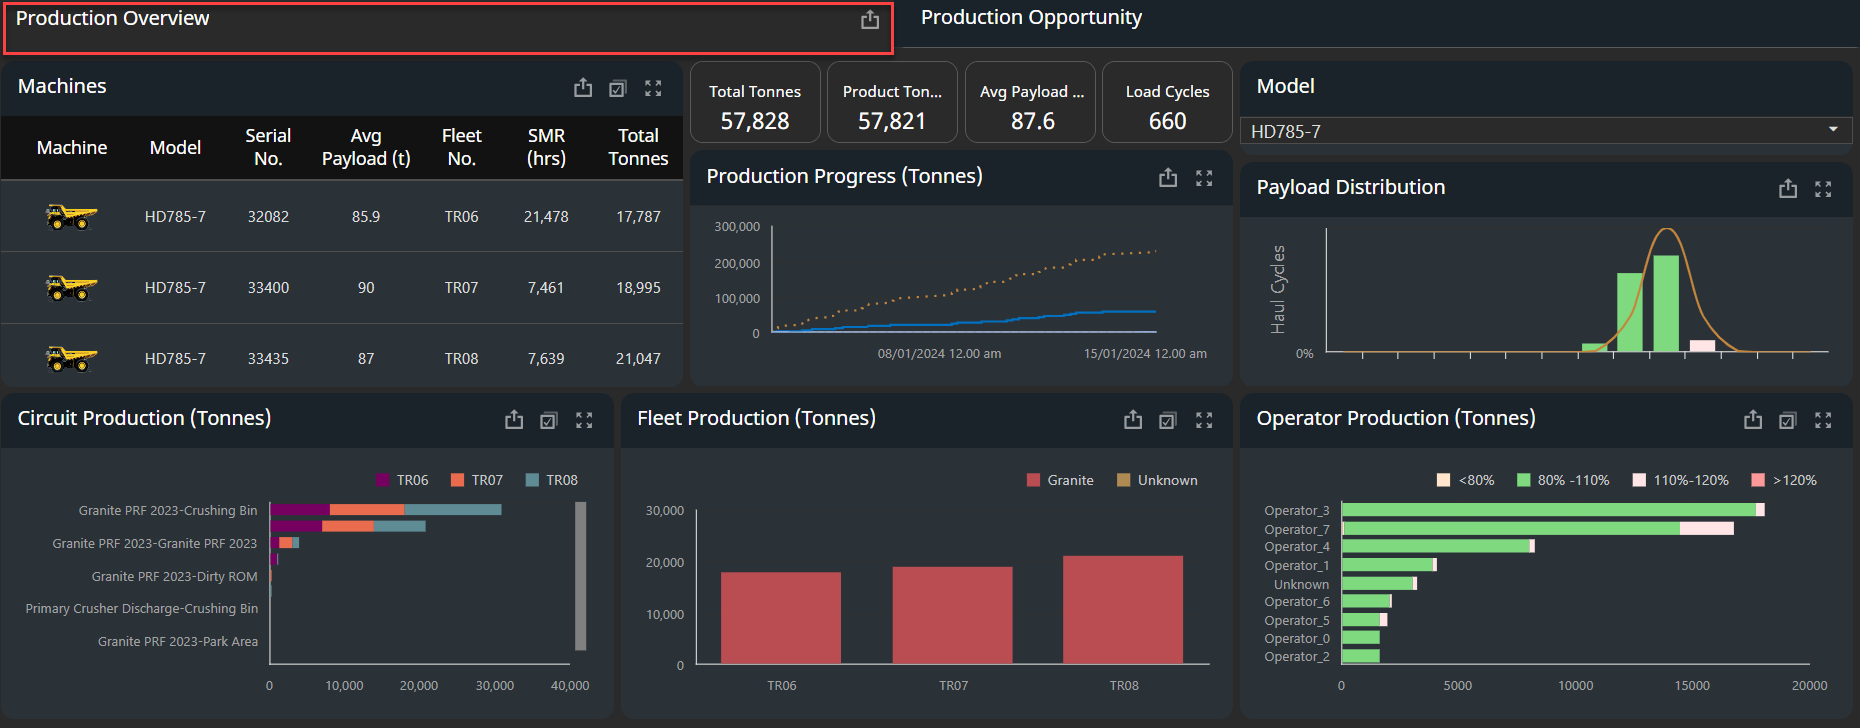Screen dimensions: 1860x728
Task: Export the Machines panel data
Action: pyautogui.click(x=583, y=88)
